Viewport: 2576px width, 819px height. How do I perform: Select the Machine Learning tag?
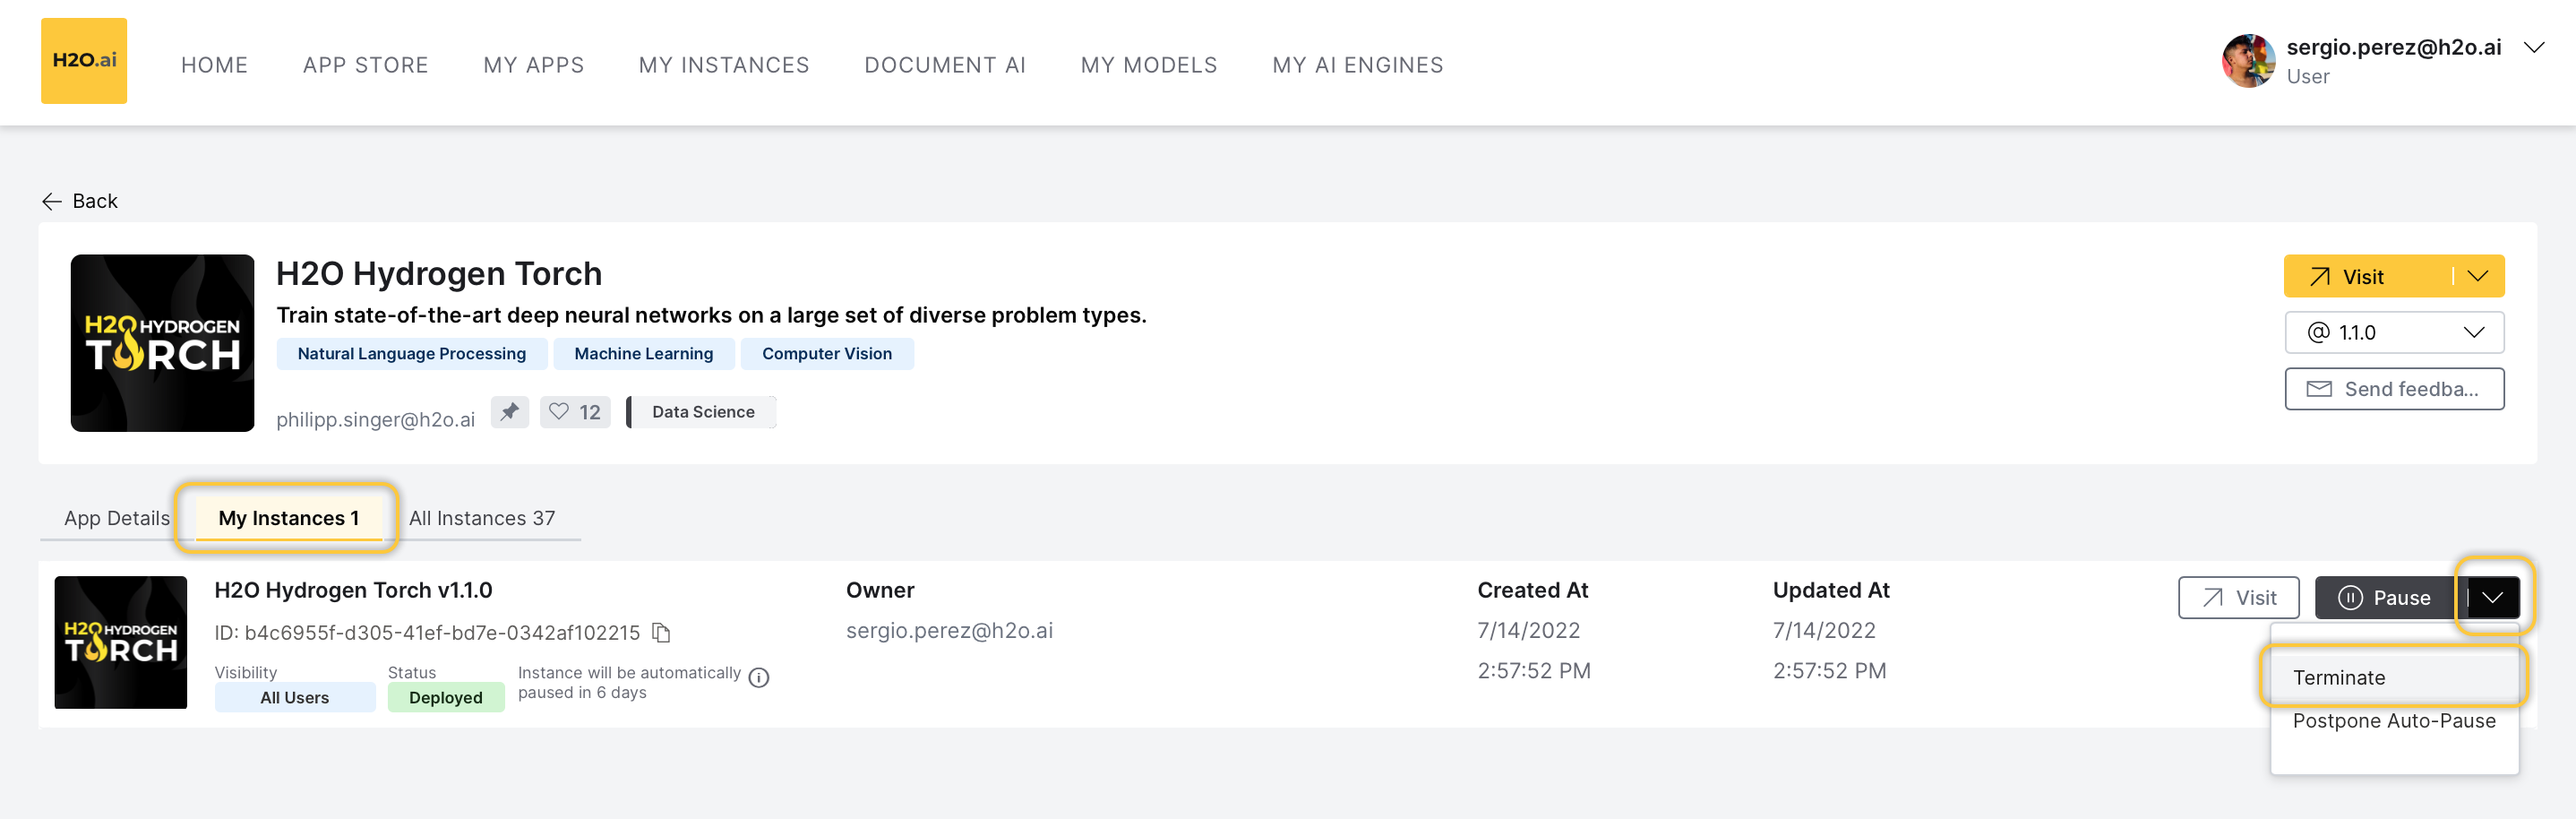[644, 354]
